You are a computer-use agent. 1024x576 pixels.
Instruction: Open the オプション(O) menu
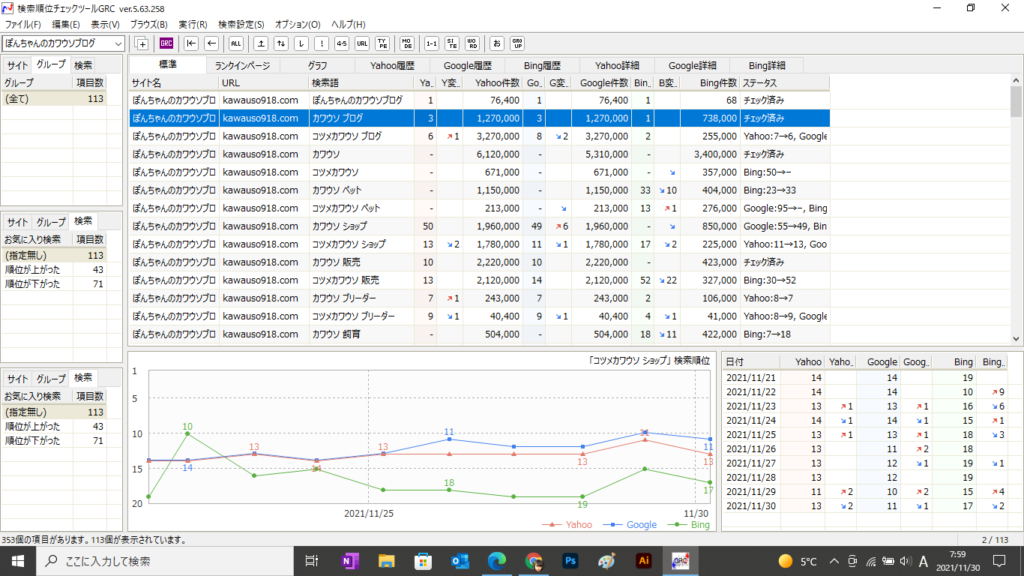[x=297, y=24]
